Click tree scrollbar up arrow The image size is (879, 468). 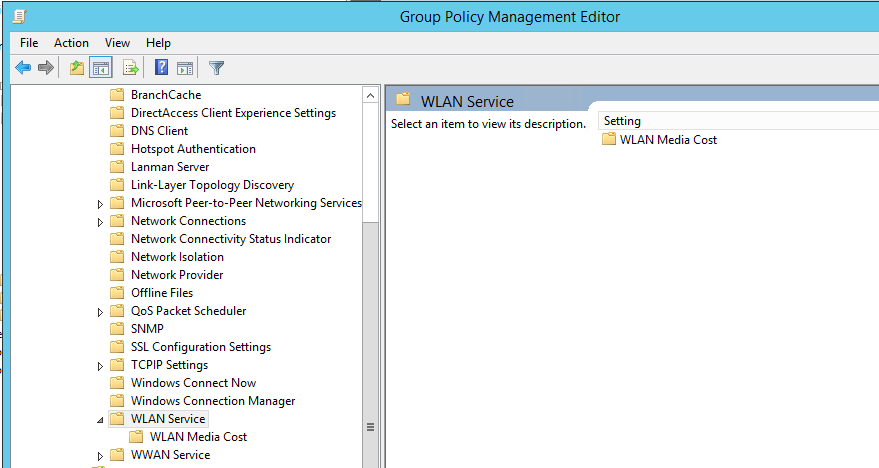pos(370,96)
